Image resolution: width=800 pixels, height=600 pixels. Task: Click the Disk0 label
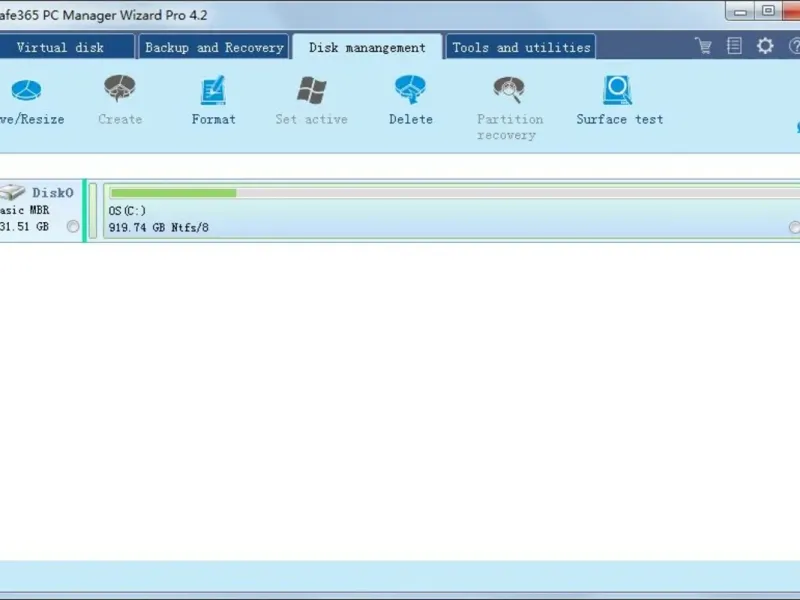pyautogui.click(x=53, y=193)
